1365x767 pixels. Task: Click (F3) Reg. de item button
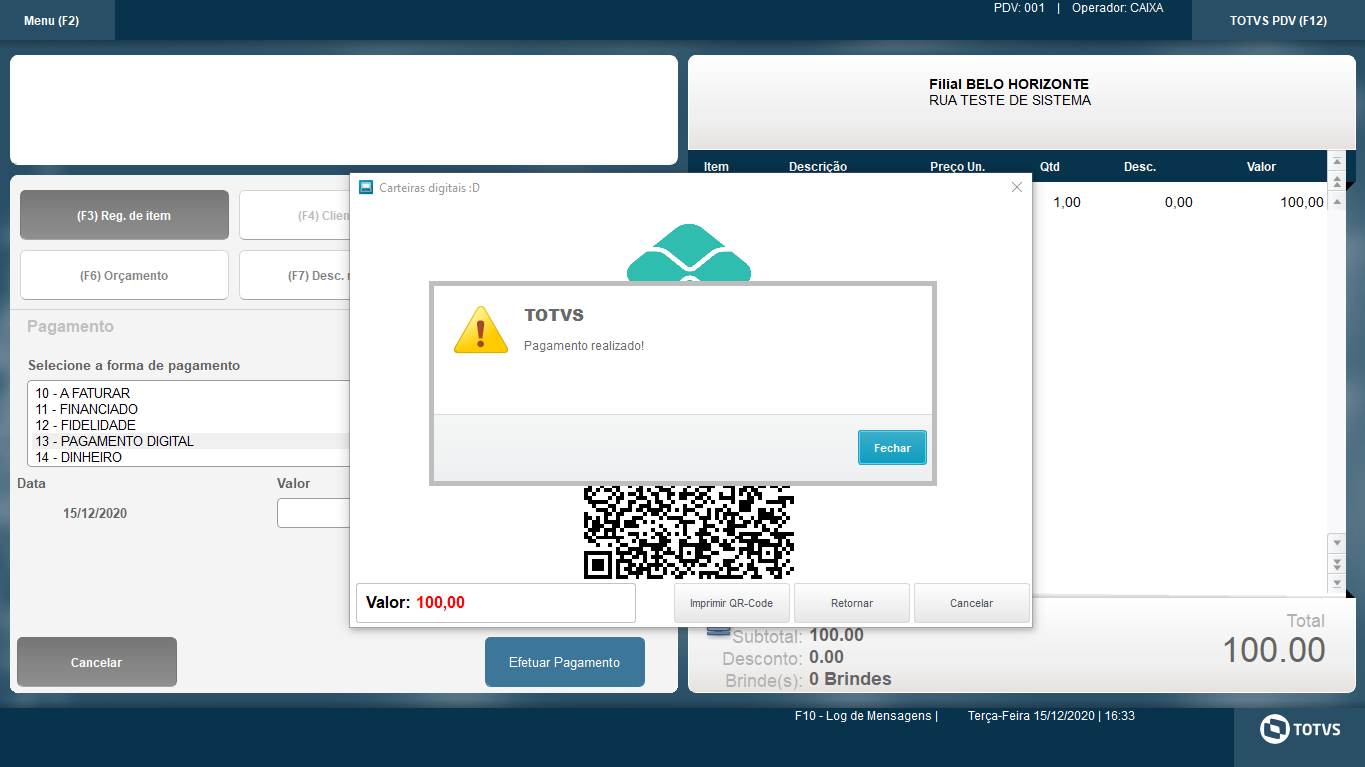coord(124,215)
